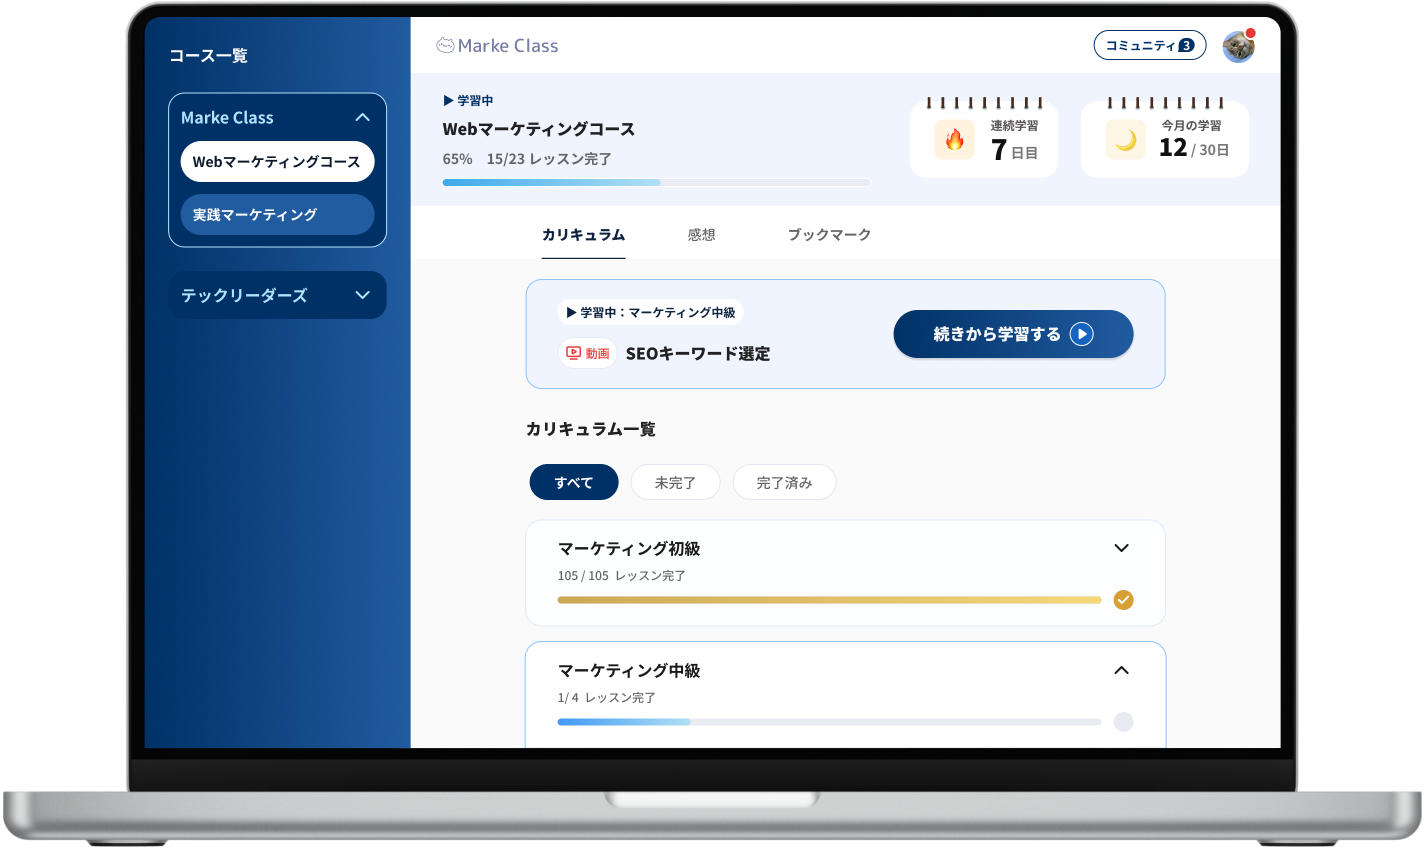This screenshot has width=1425, height=848.
Task: Click the 105 / 105 レッスン完了 text
Action: (x=622, y=576)
